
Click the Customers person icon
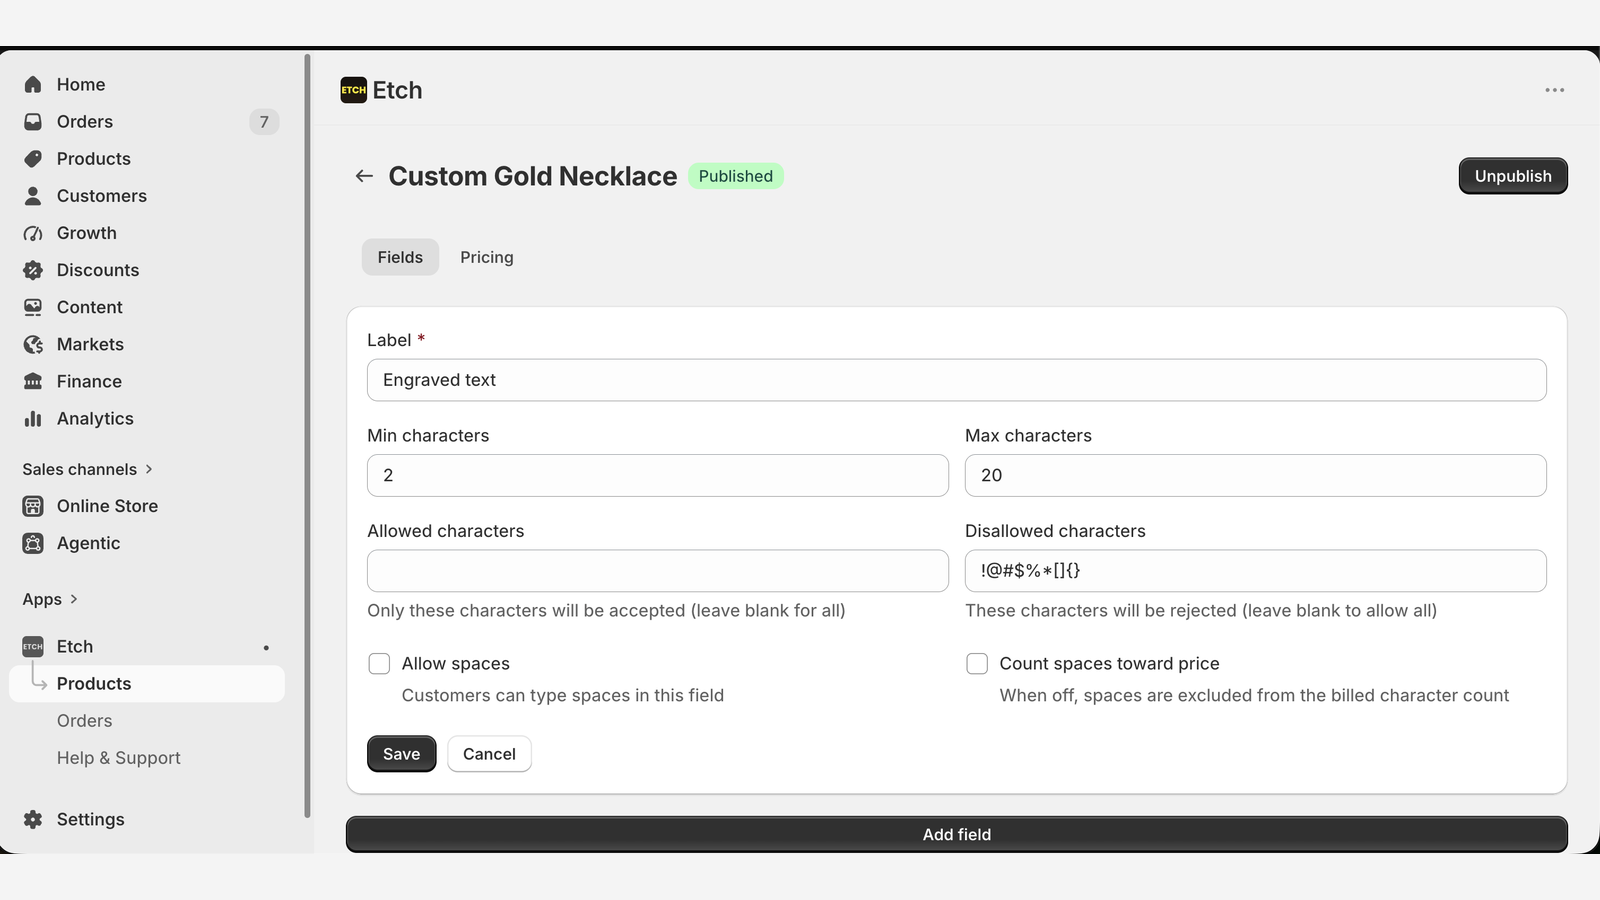click(x=33, y=196)
